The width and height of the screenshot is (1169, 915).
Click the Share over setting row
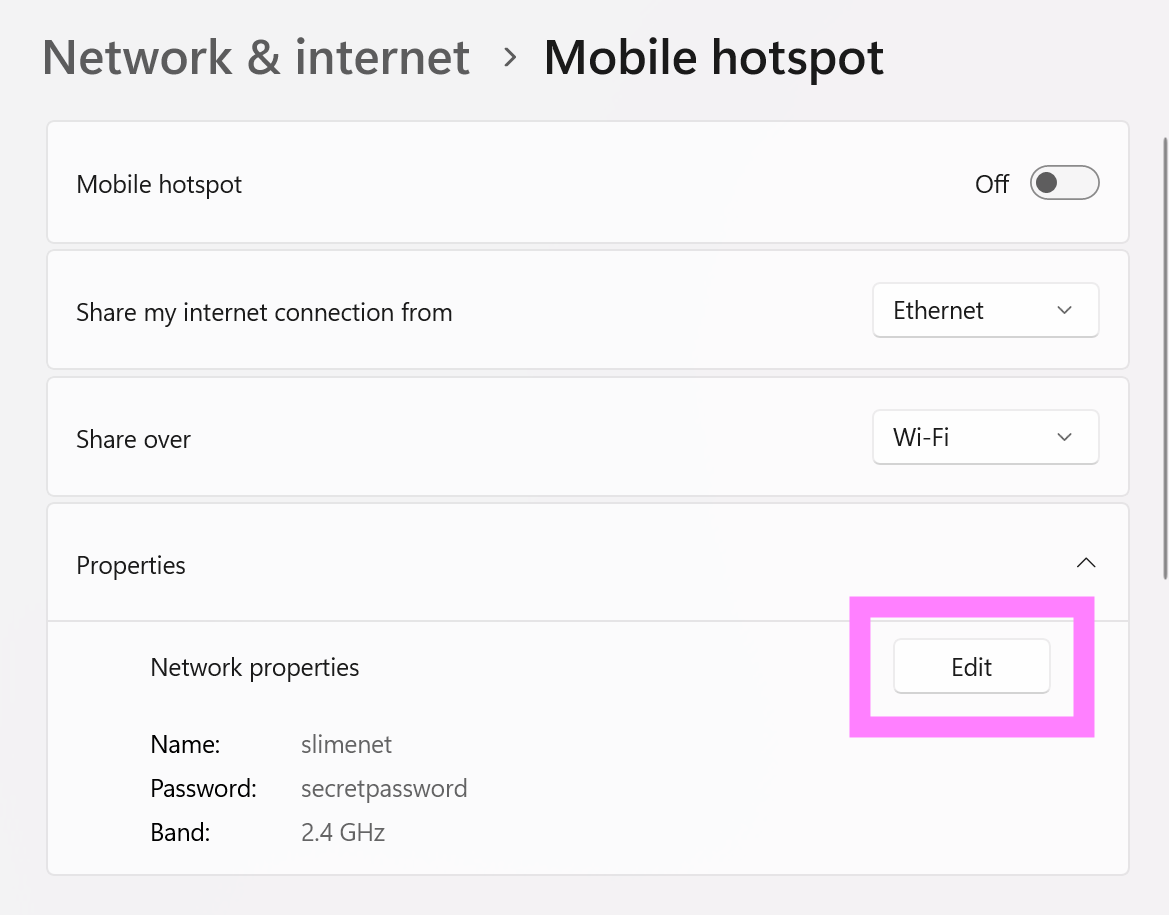[x=587, y=437]
